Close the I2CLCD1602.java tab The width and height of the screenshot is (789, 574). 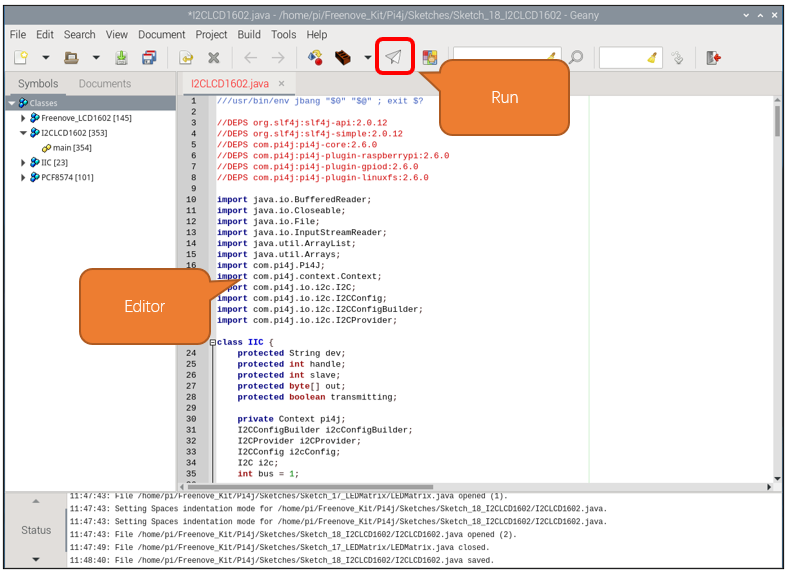[x=281, y=84]
